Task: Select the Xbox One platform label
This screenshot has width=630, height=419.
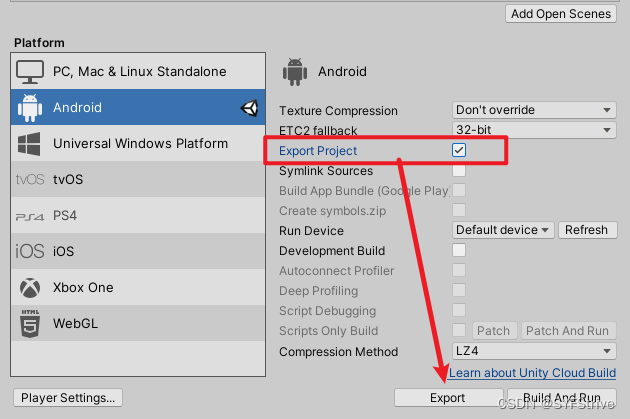Action: tap(83, 288)
